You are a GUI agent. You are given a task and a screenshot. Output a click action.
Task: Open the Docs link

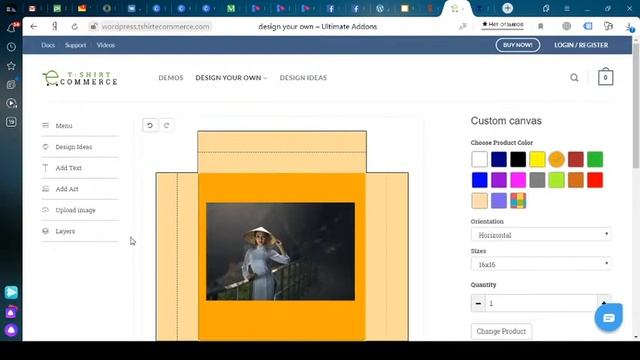[48, 45]
